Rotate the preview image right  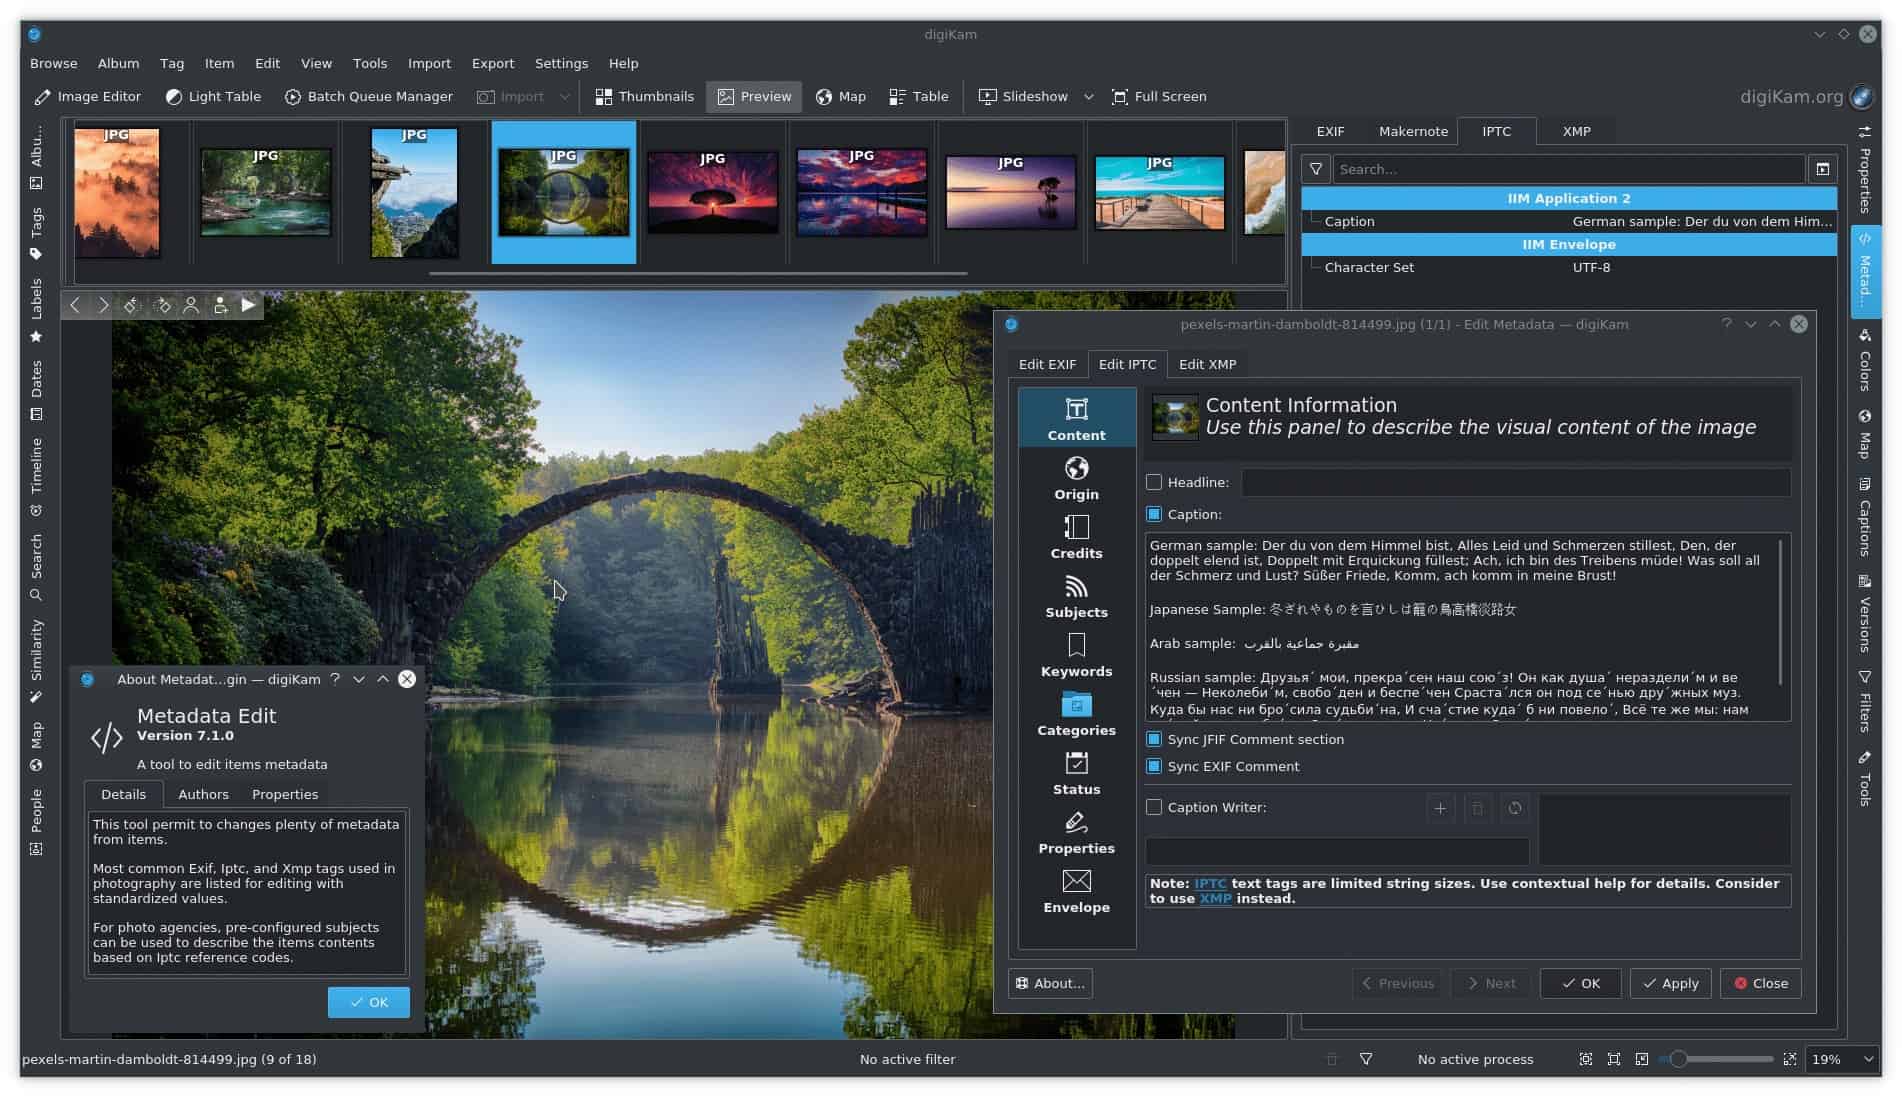tap(162, 305)
